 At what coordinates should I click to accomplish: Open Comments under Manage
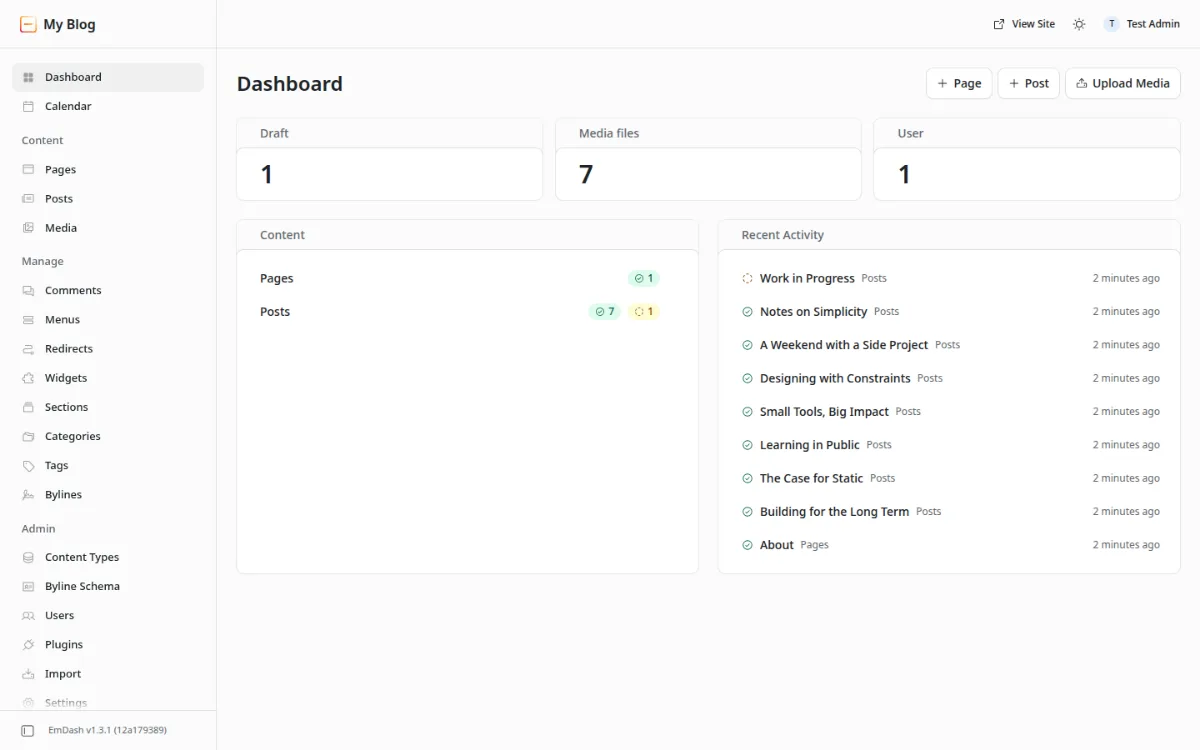(x=108, y=291)
